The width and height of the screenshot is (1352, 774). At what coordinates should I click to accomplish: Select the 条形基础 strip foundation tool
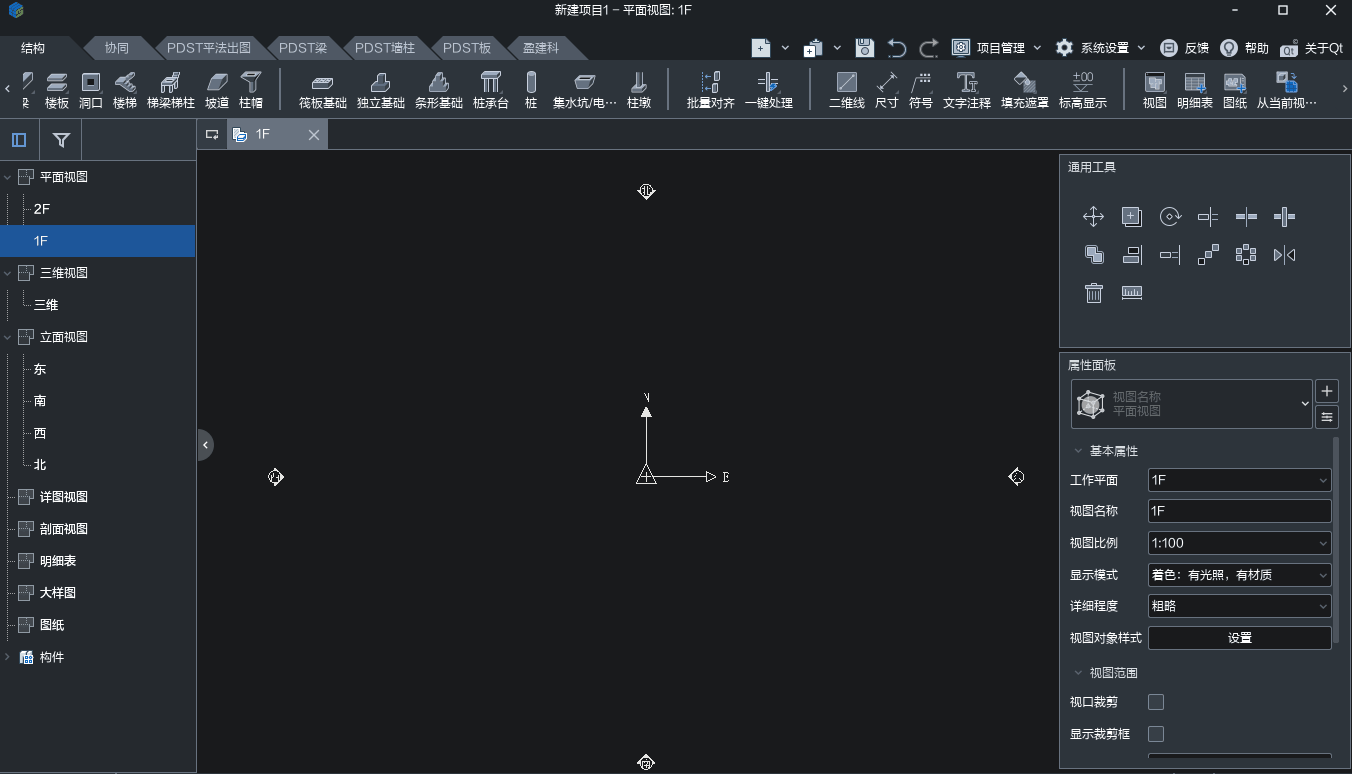[438, 89]
